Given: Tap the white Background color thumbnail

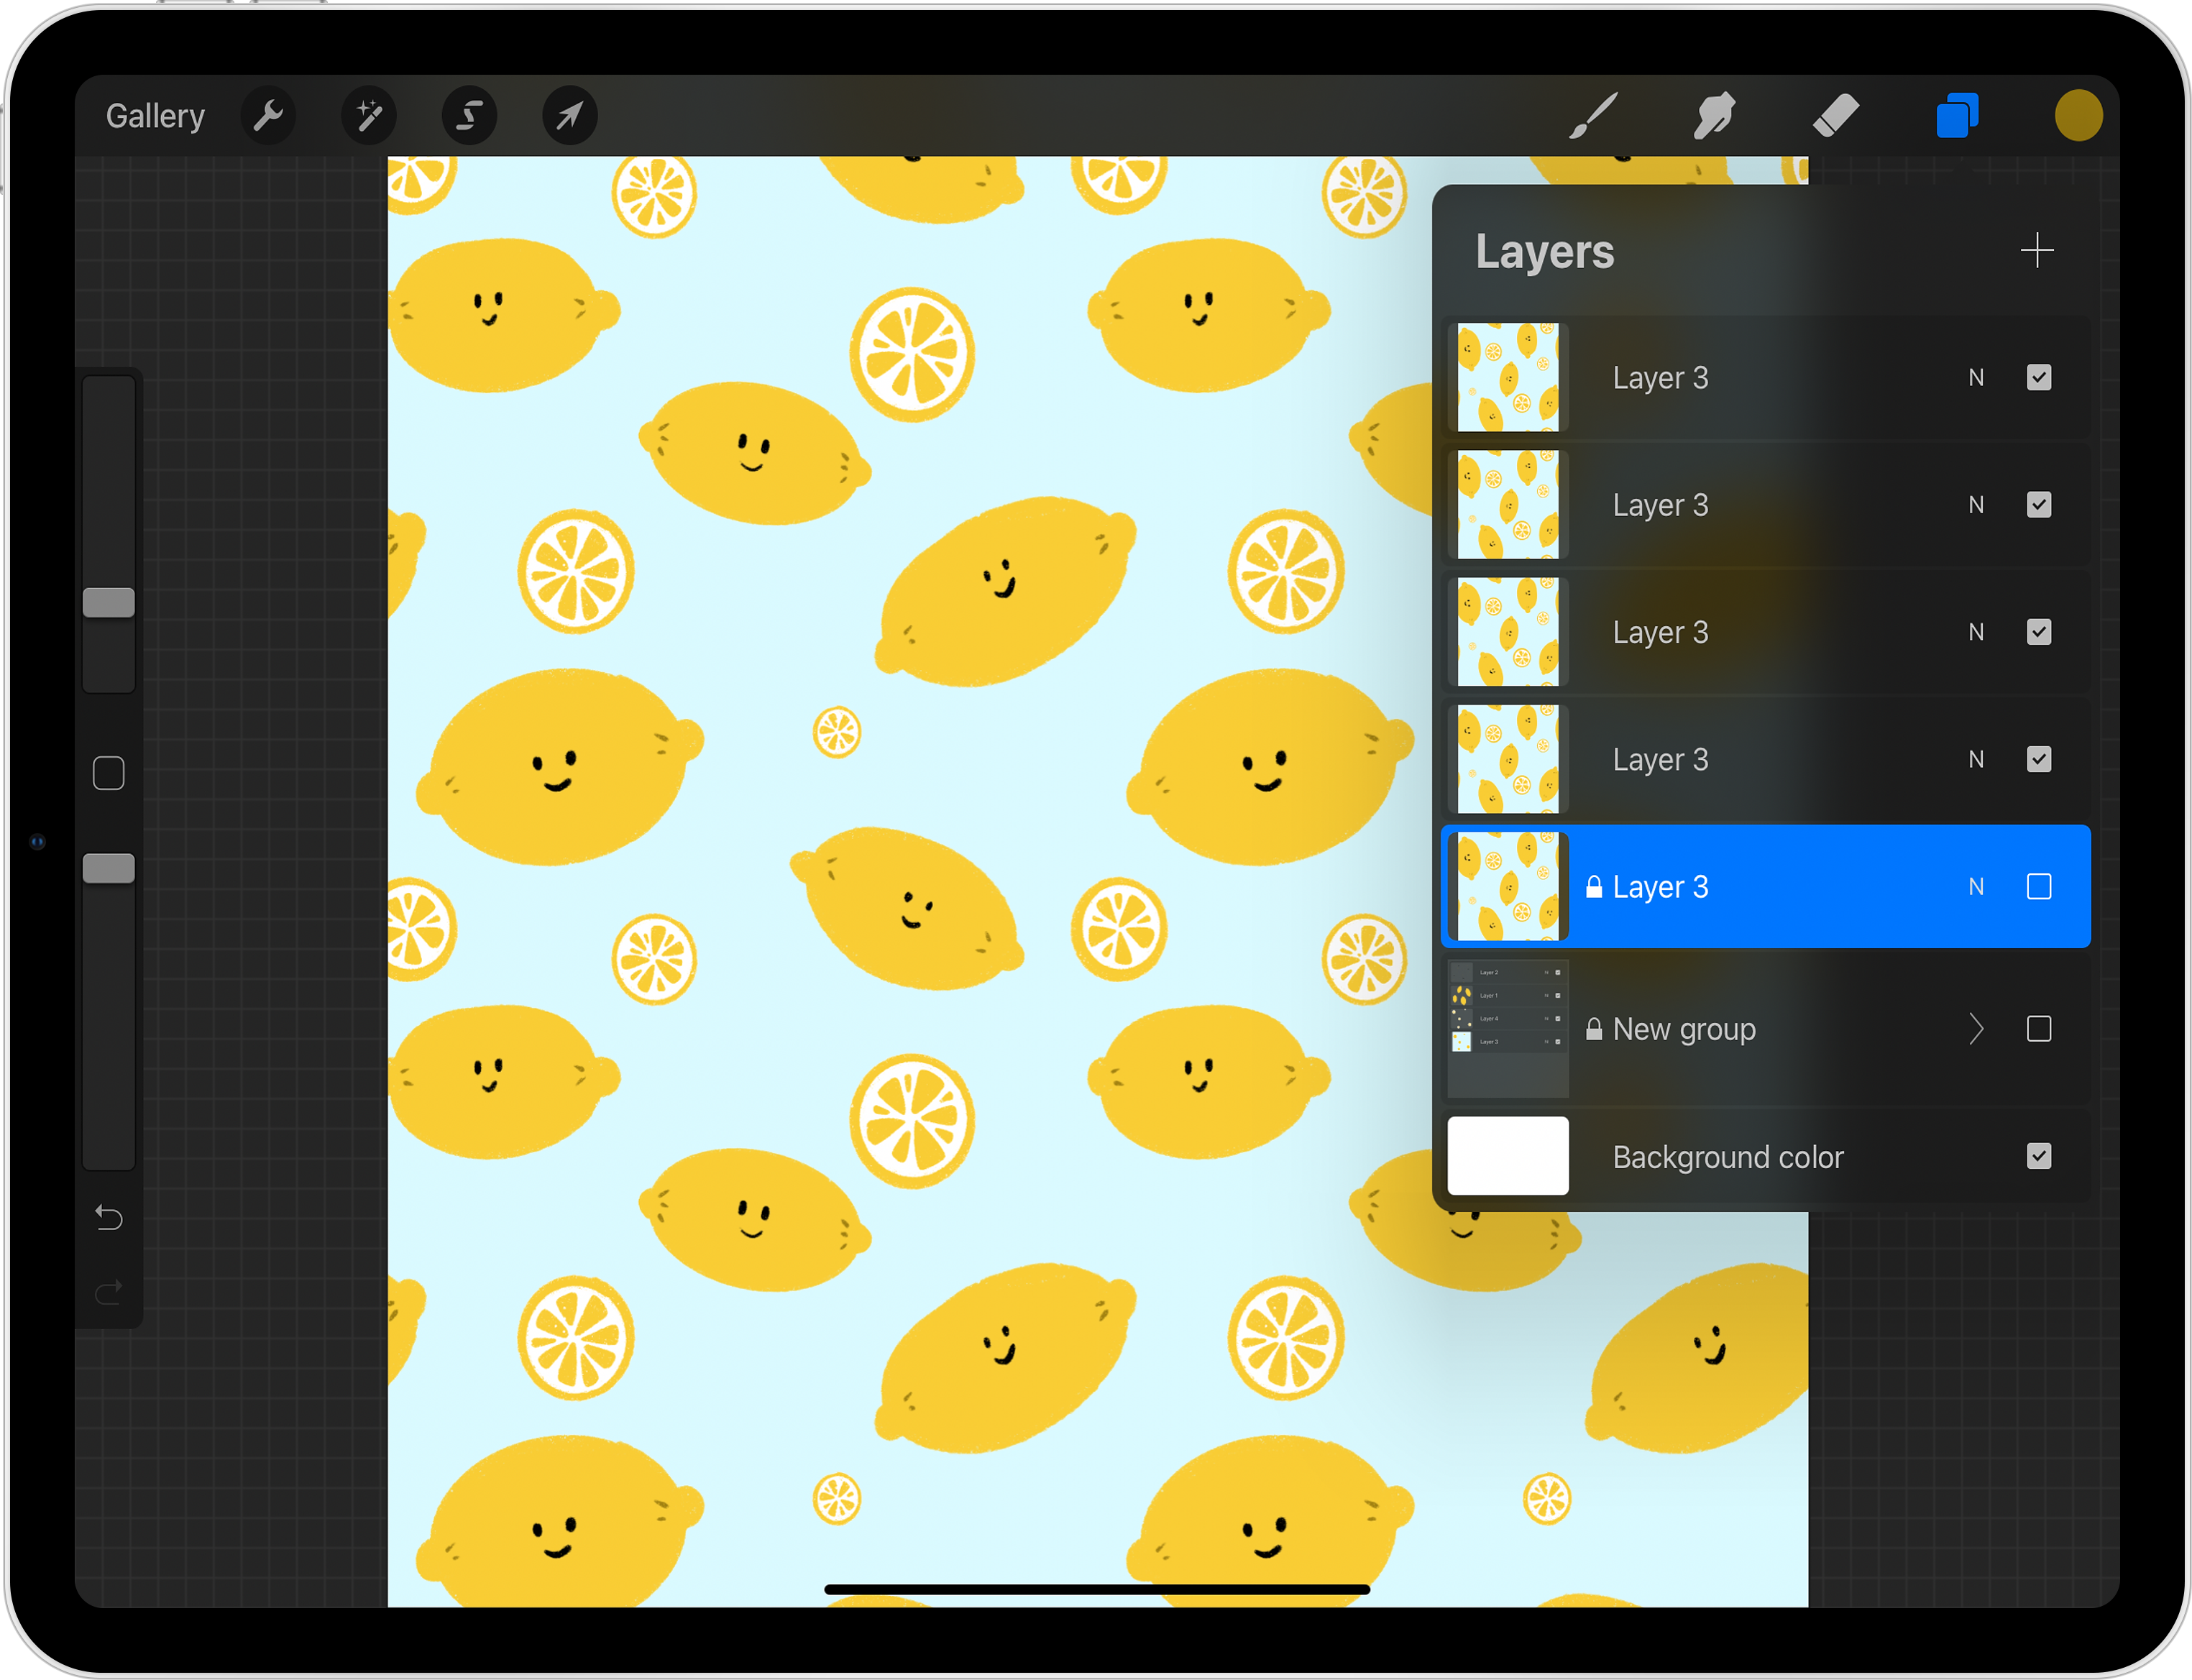Looking at the screenshot, I should point(1507,1156).
